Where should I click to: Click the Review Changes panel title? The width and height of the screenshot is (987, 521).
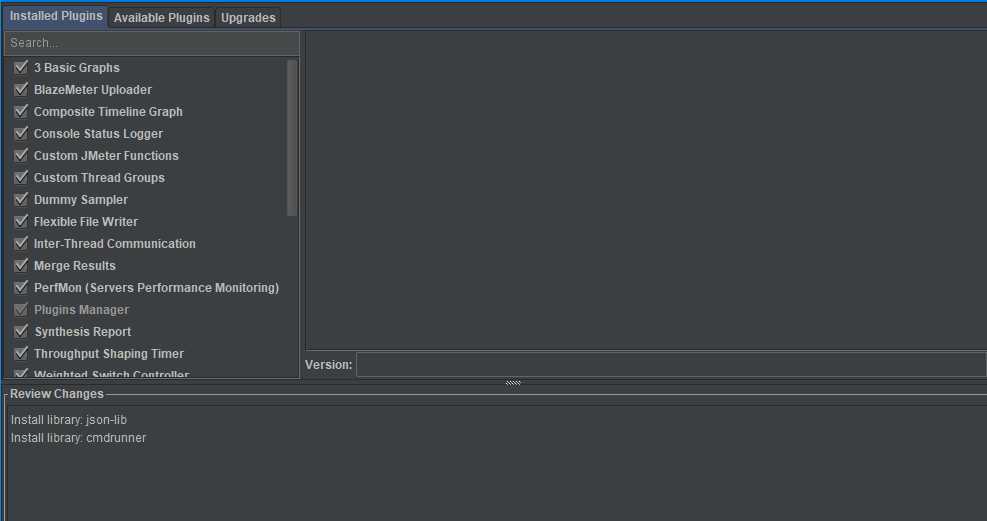57,394
